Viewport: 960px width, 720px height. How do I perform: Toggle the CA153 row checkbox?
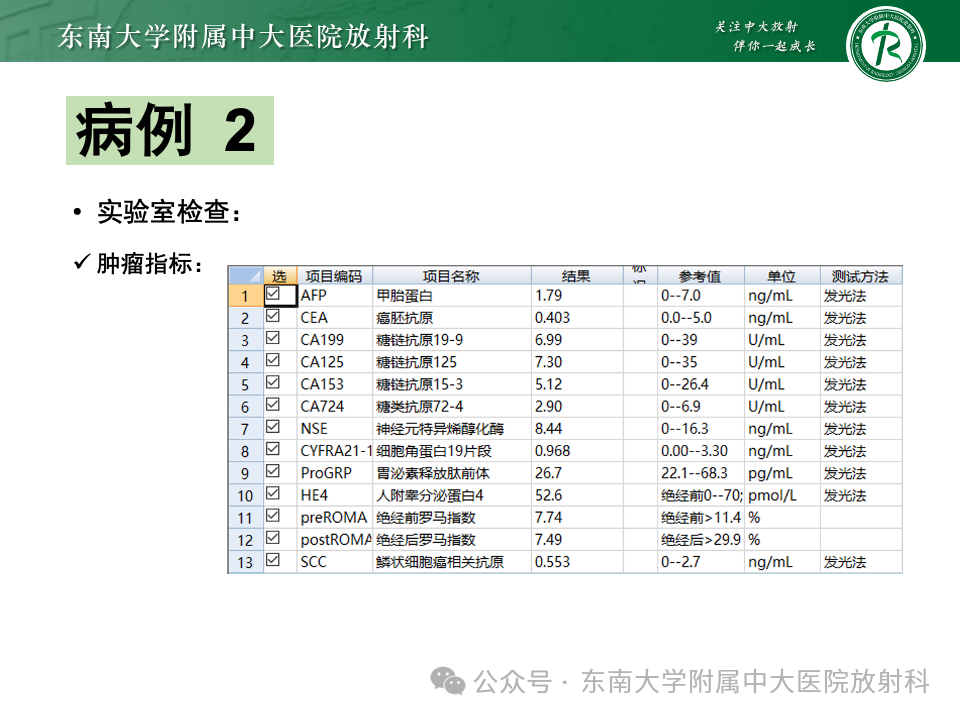coord(272,382)
